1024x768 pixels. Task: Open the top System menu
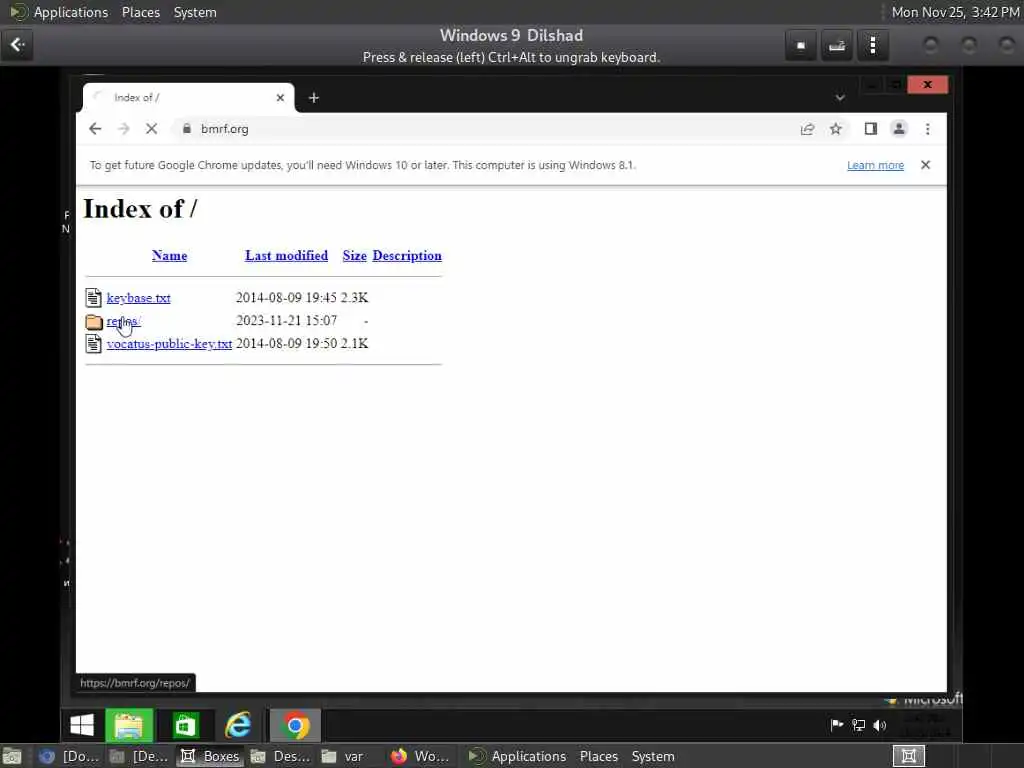tap(195, 12)
